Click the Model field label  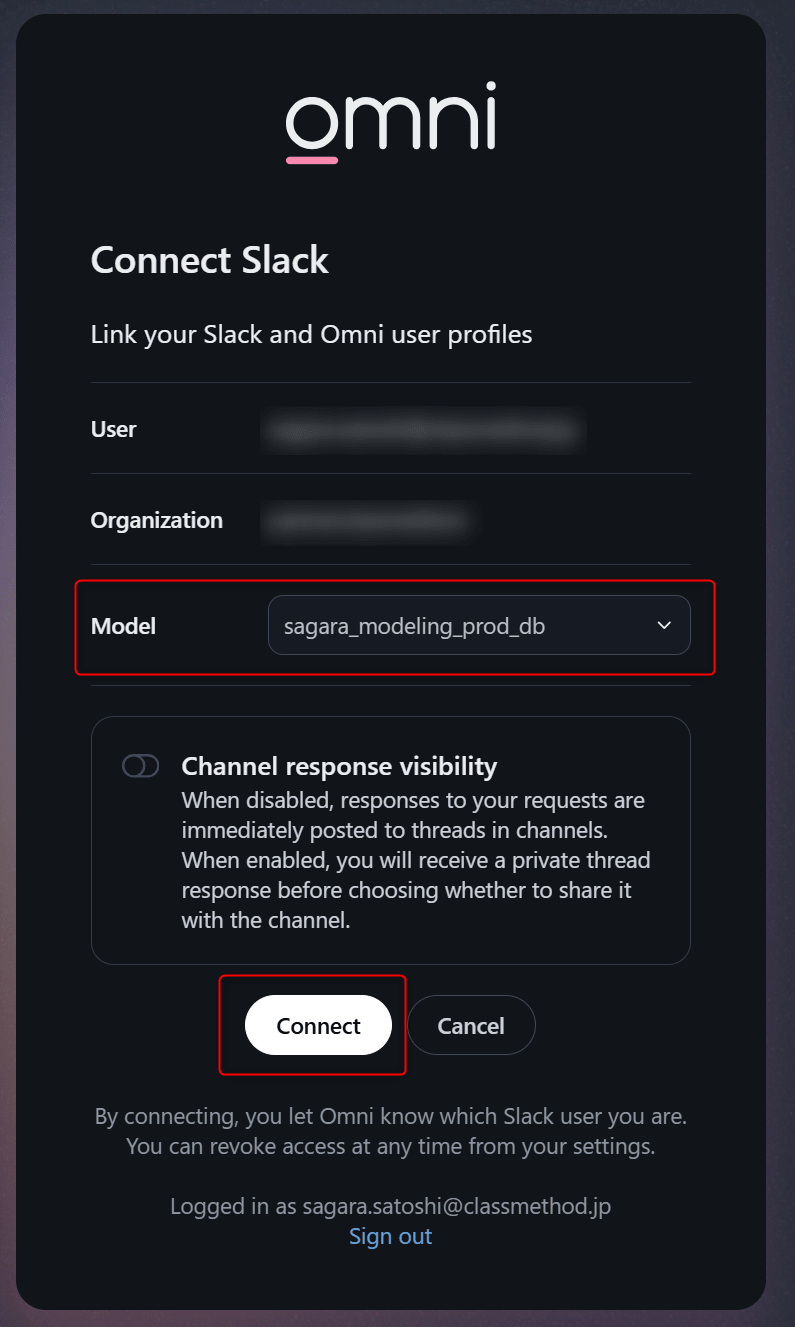(123, 626)
